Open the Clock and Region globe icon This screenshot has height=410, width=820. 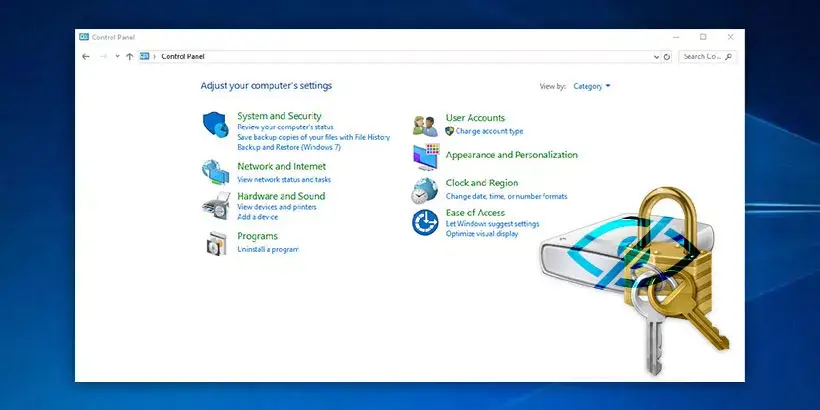click(x=424, y=190)
